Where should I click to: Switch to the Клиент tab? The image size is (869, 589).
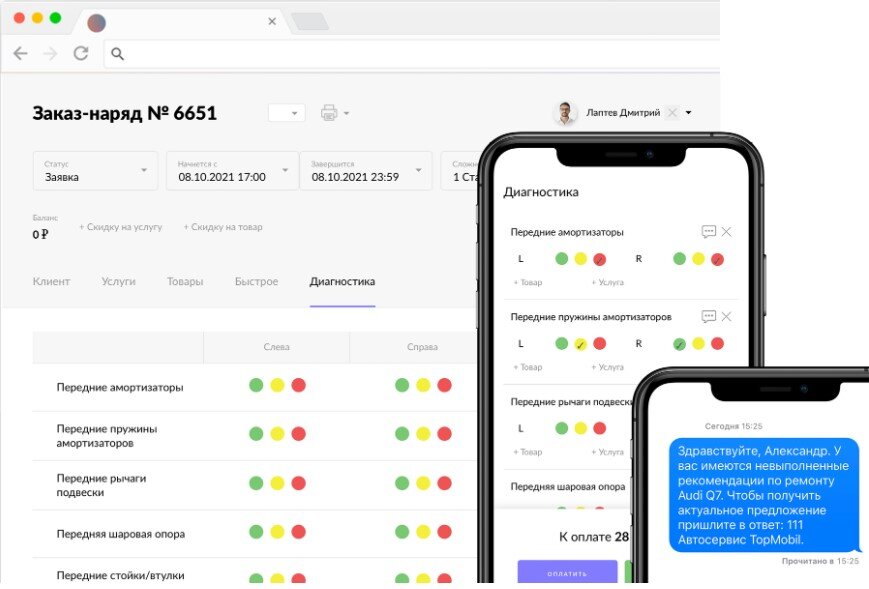tap(51, 281)
